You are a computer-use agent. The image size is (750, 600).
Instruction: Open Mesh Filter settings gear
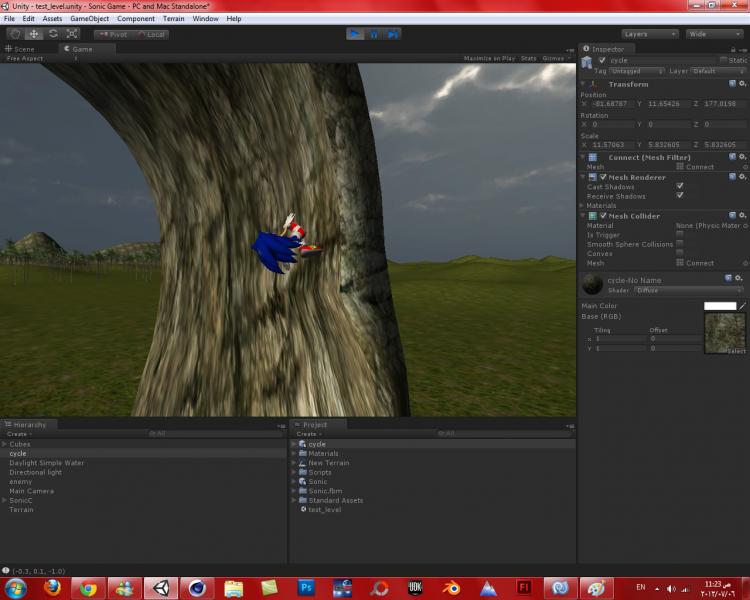[x=742, y=156]
